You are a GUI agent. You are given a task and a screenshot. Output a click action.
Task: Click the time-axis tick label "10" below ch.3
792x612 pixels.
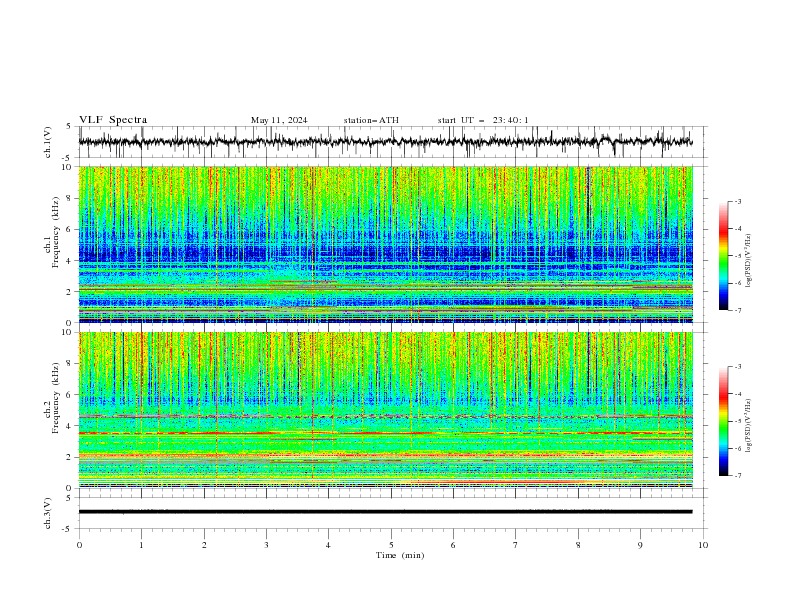pyautogui.click(x=703, y=545)
